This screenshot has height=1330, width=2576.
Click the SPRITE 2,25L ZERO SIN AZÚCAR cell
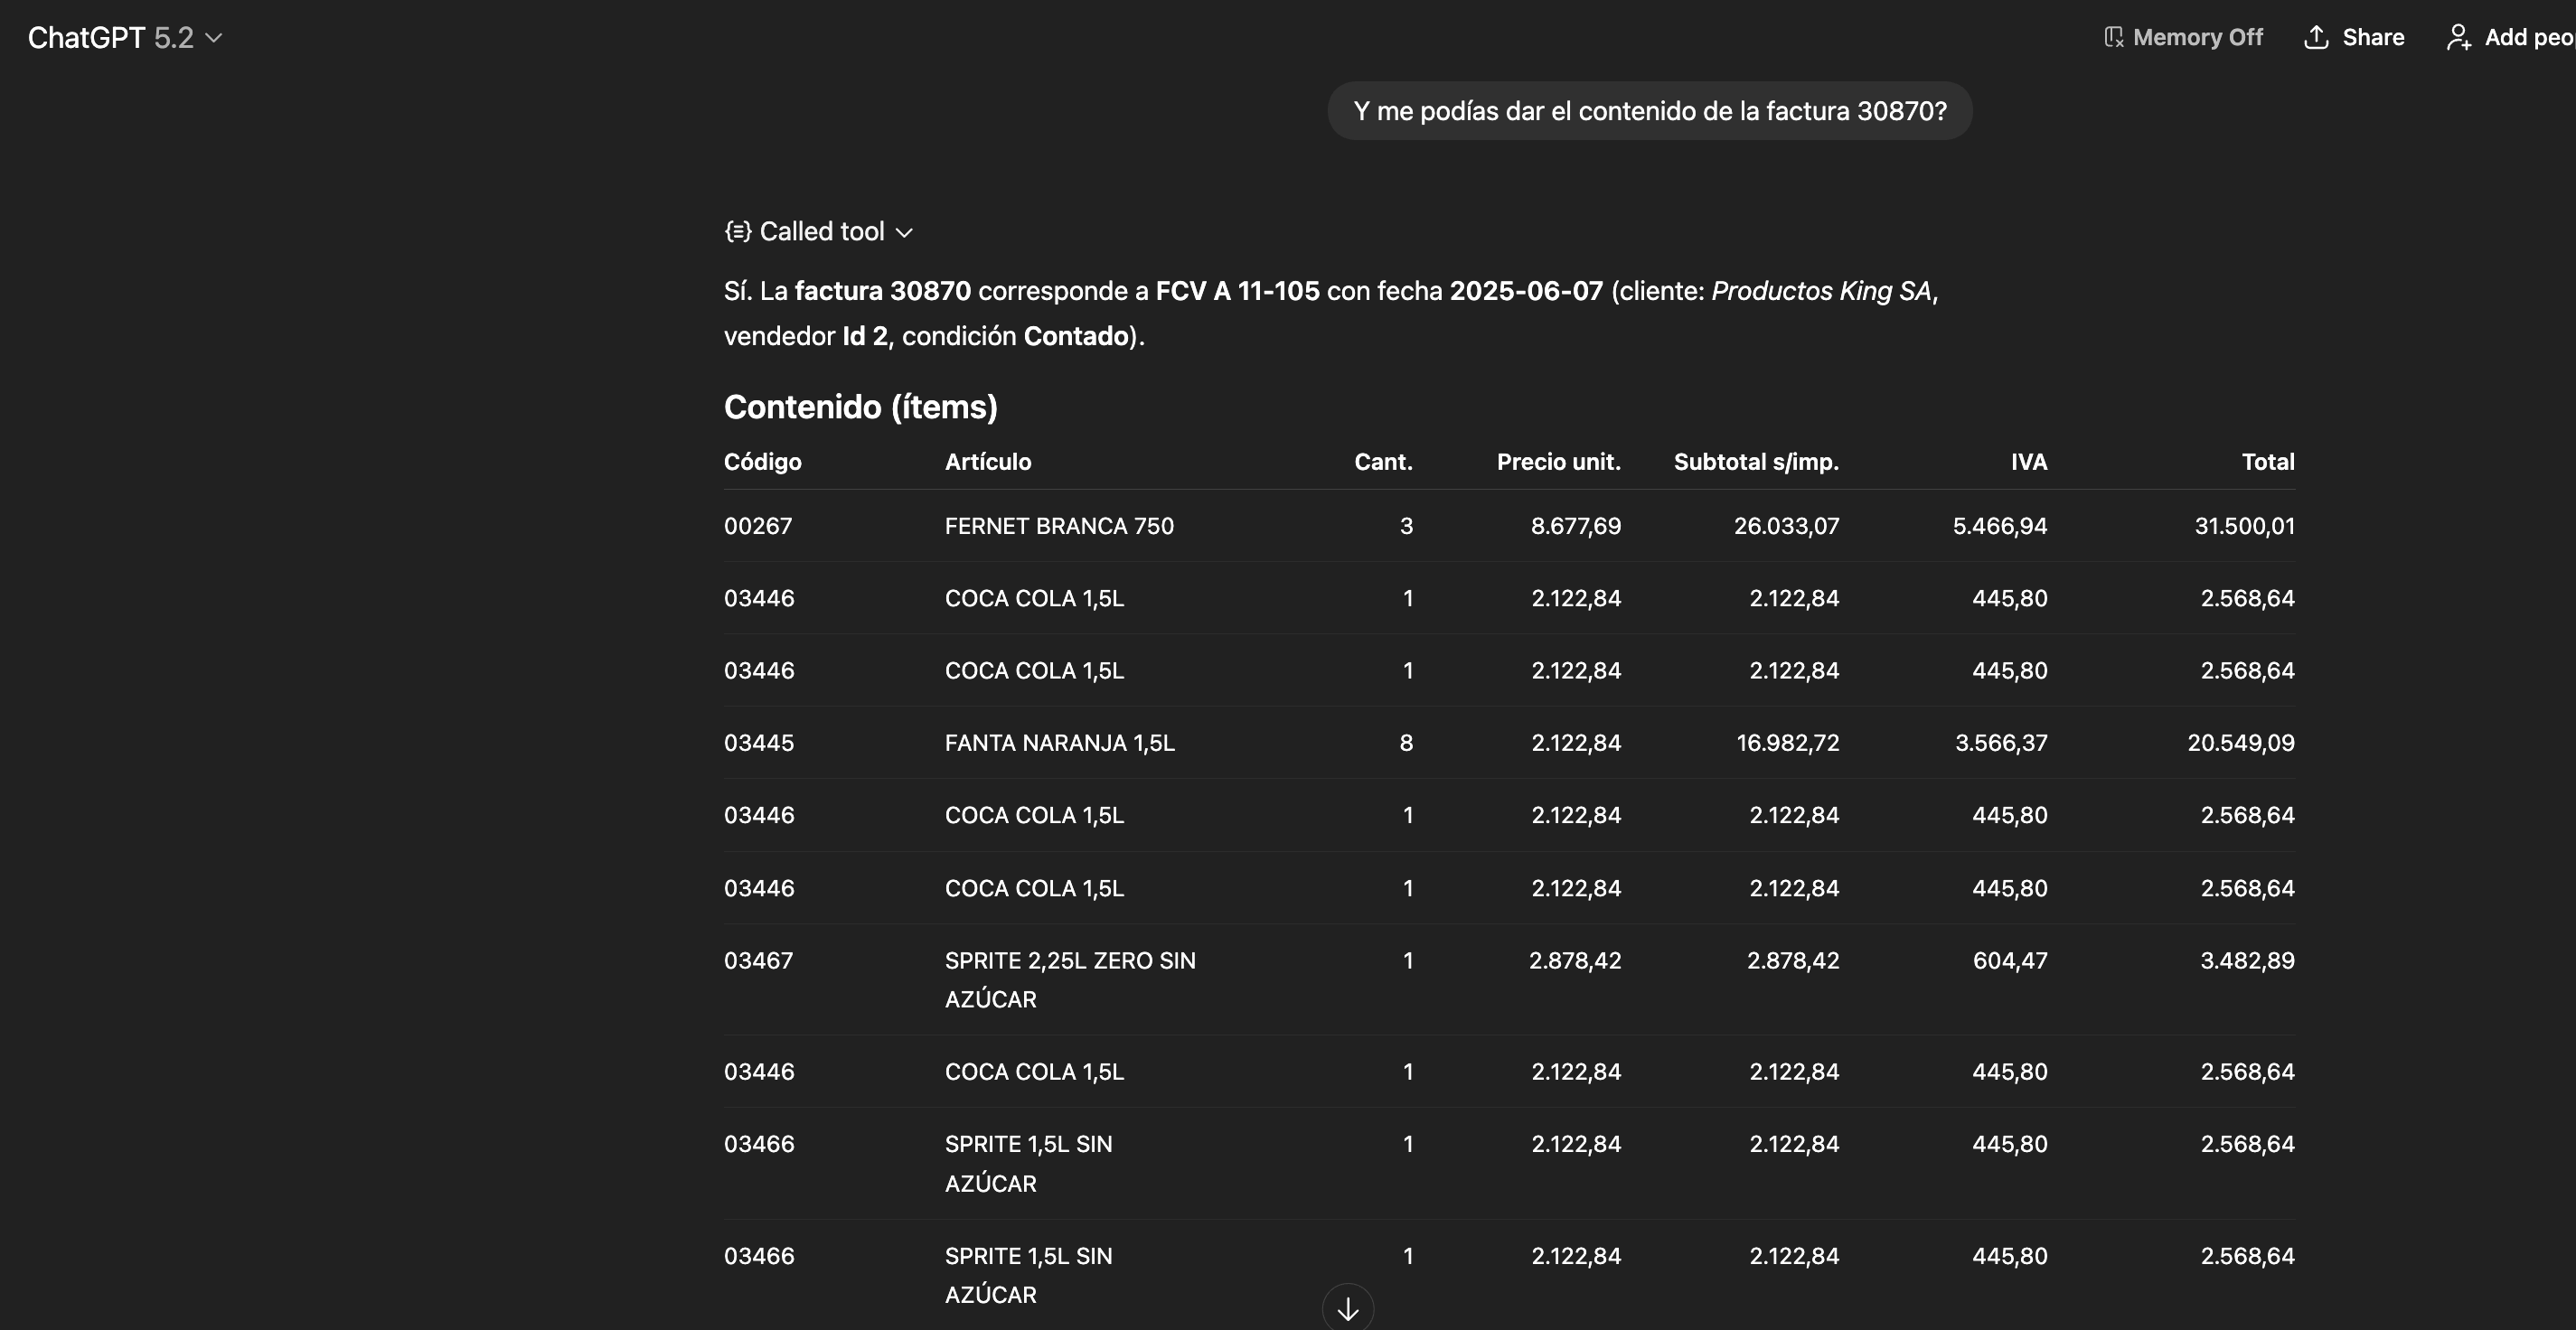tap(1069, 979)
